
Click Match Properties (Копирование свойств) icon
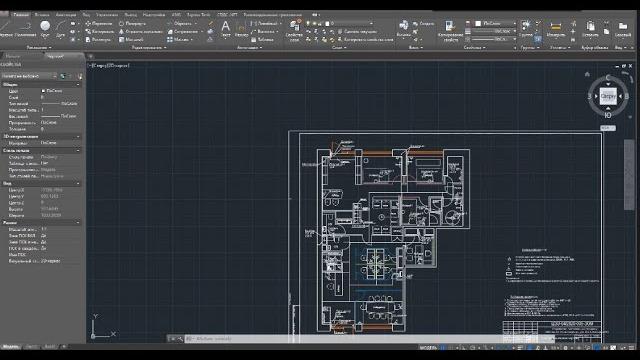click(450, 30)
